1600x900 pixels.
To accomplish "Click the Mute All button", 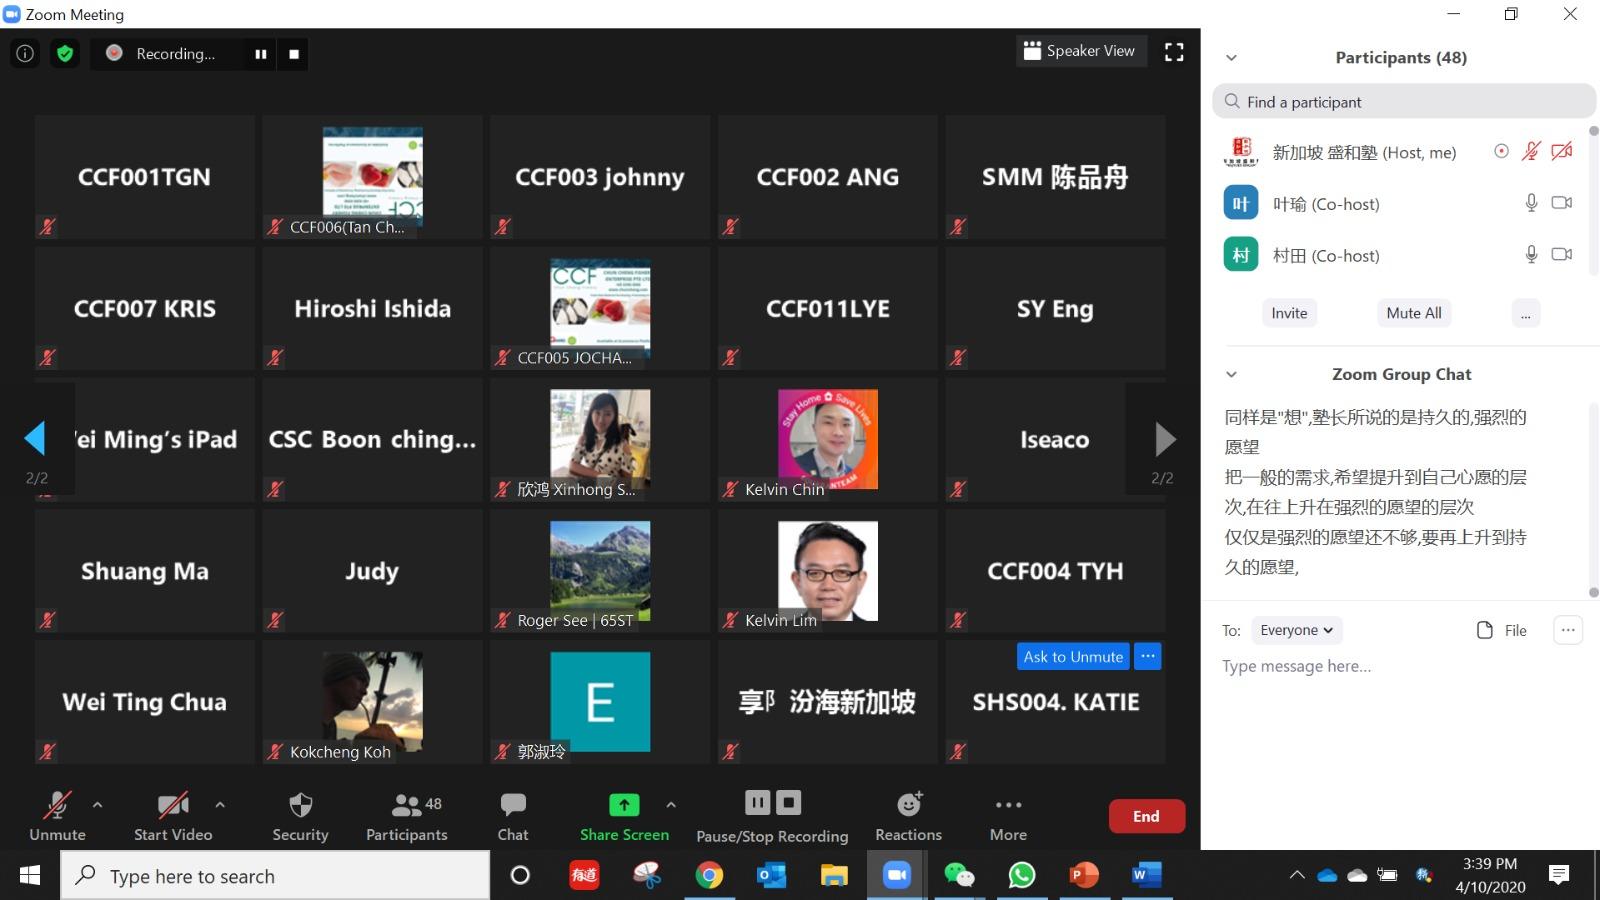I will click(1413, 313).
